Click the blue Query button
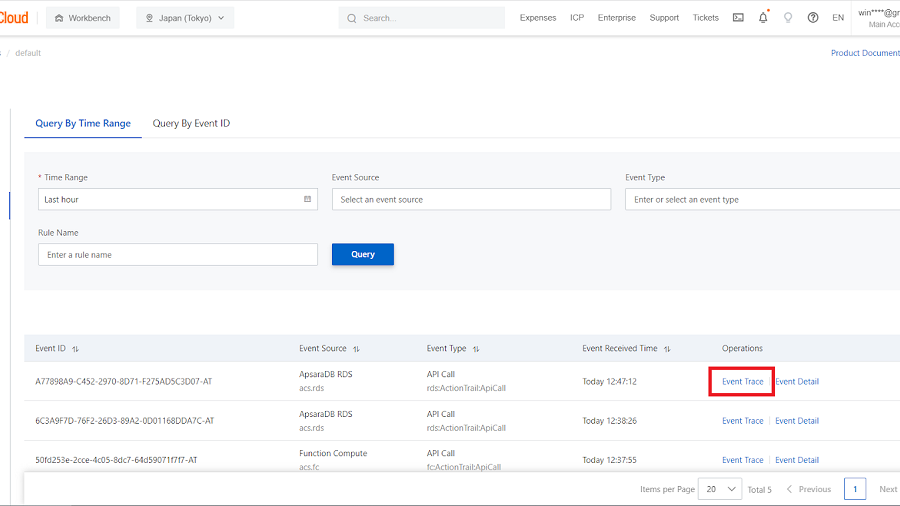This screenshot has height=506, width=900. point(363,254)
